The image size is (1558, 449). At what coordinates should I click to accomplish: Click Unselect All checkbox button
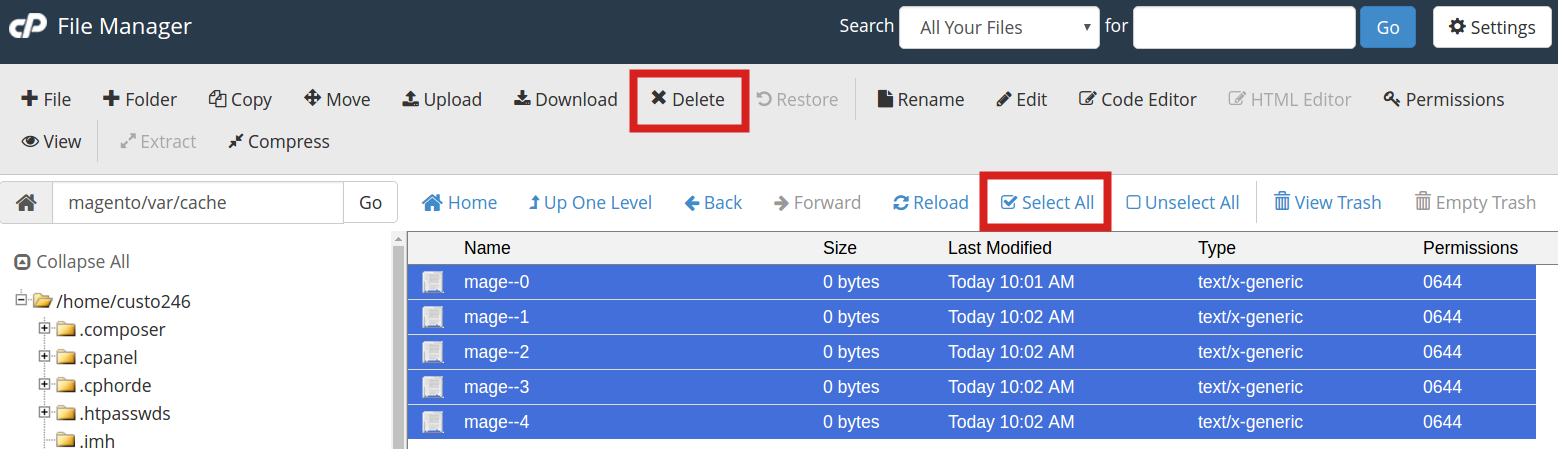pos(1183,202)
